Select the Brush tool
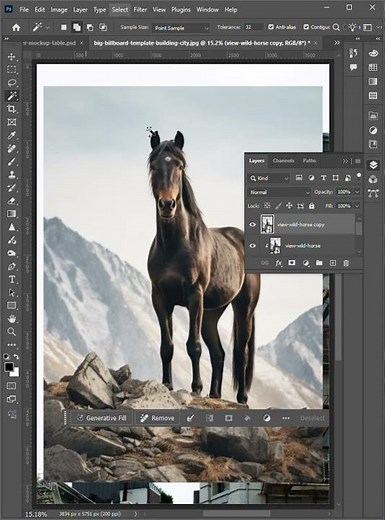 pyautogui.click(x=12, y=161)
